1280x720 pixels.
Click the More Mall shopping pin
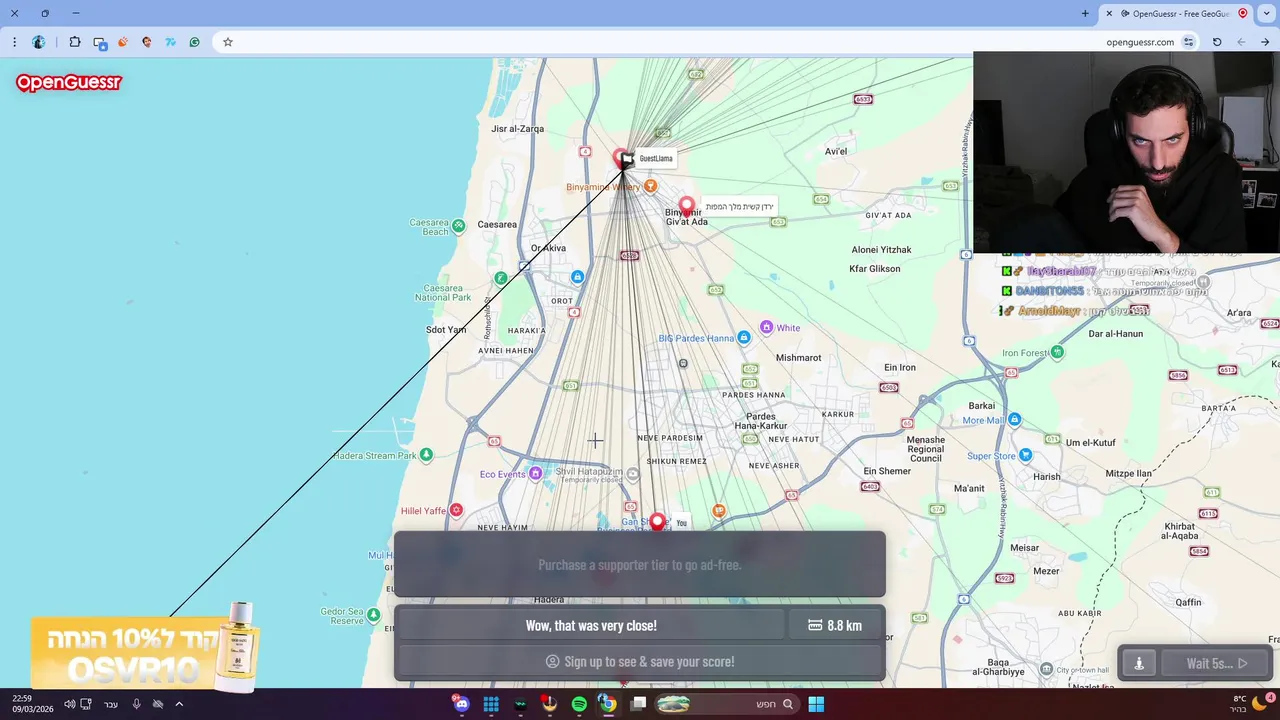pyautogui.click(x=1015, y=420)
